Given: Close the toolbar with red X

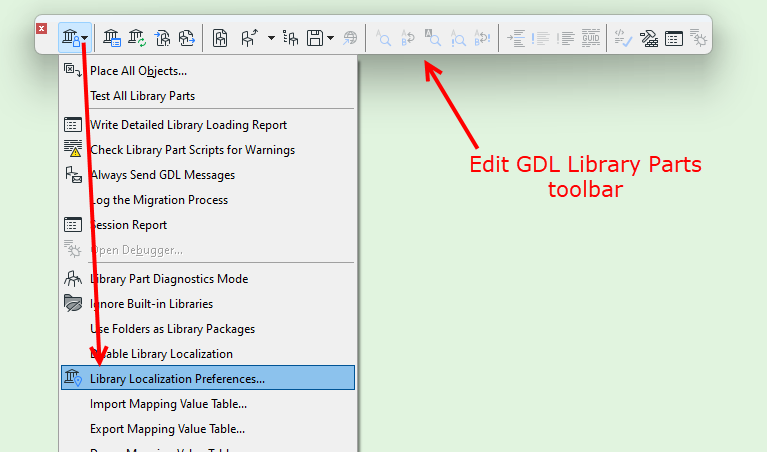Looking at the screenshot, I should coord(42,28).
